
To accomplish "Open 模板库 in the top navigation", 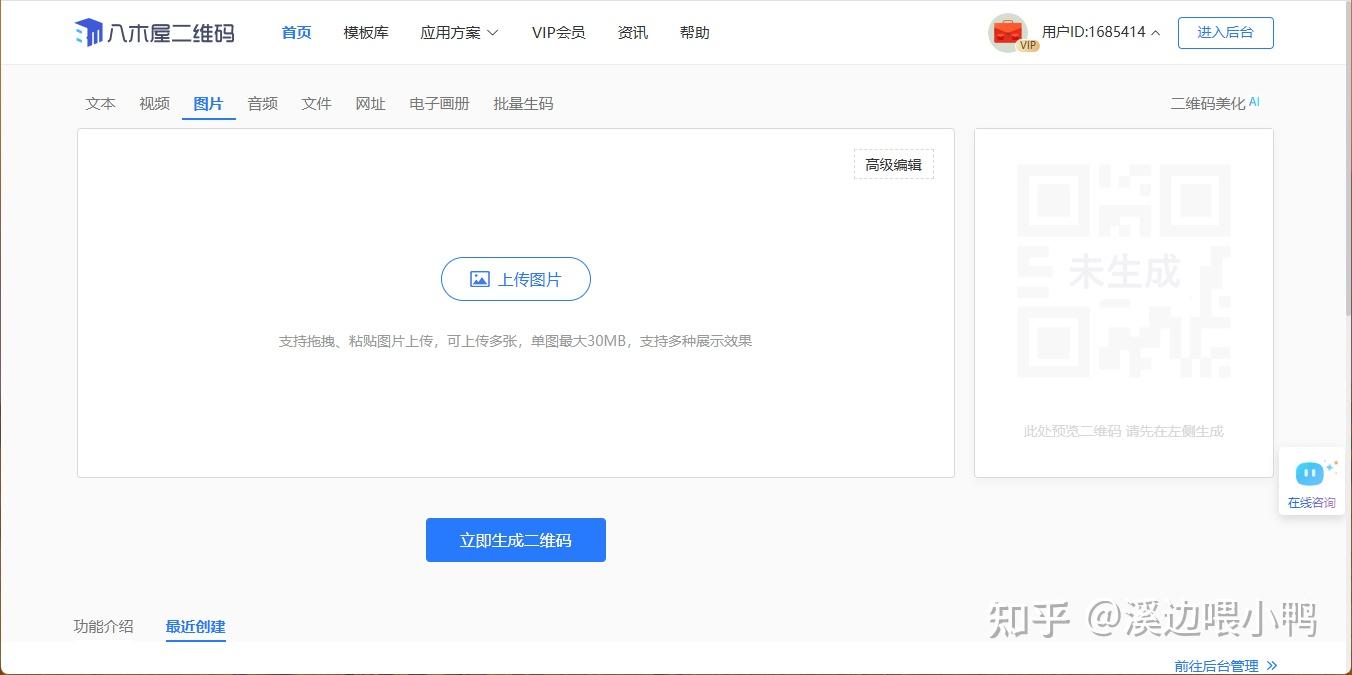I will (366, 33).
